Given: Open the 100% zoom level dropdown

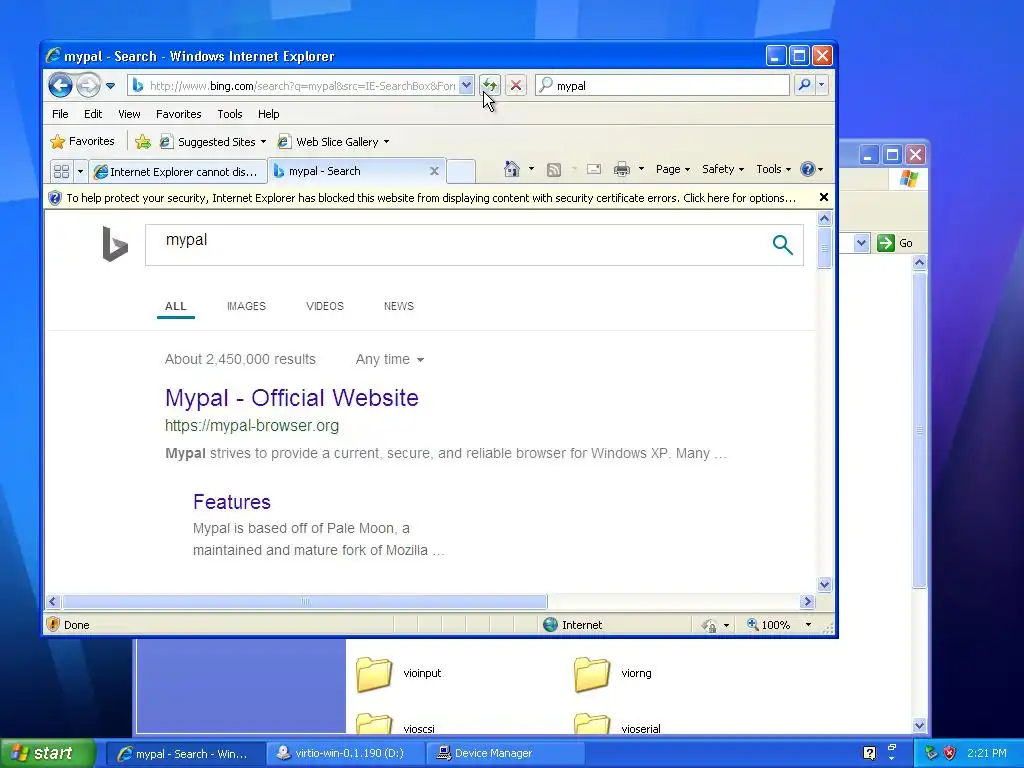Looking at the screenshot, I should click(808, 625).
